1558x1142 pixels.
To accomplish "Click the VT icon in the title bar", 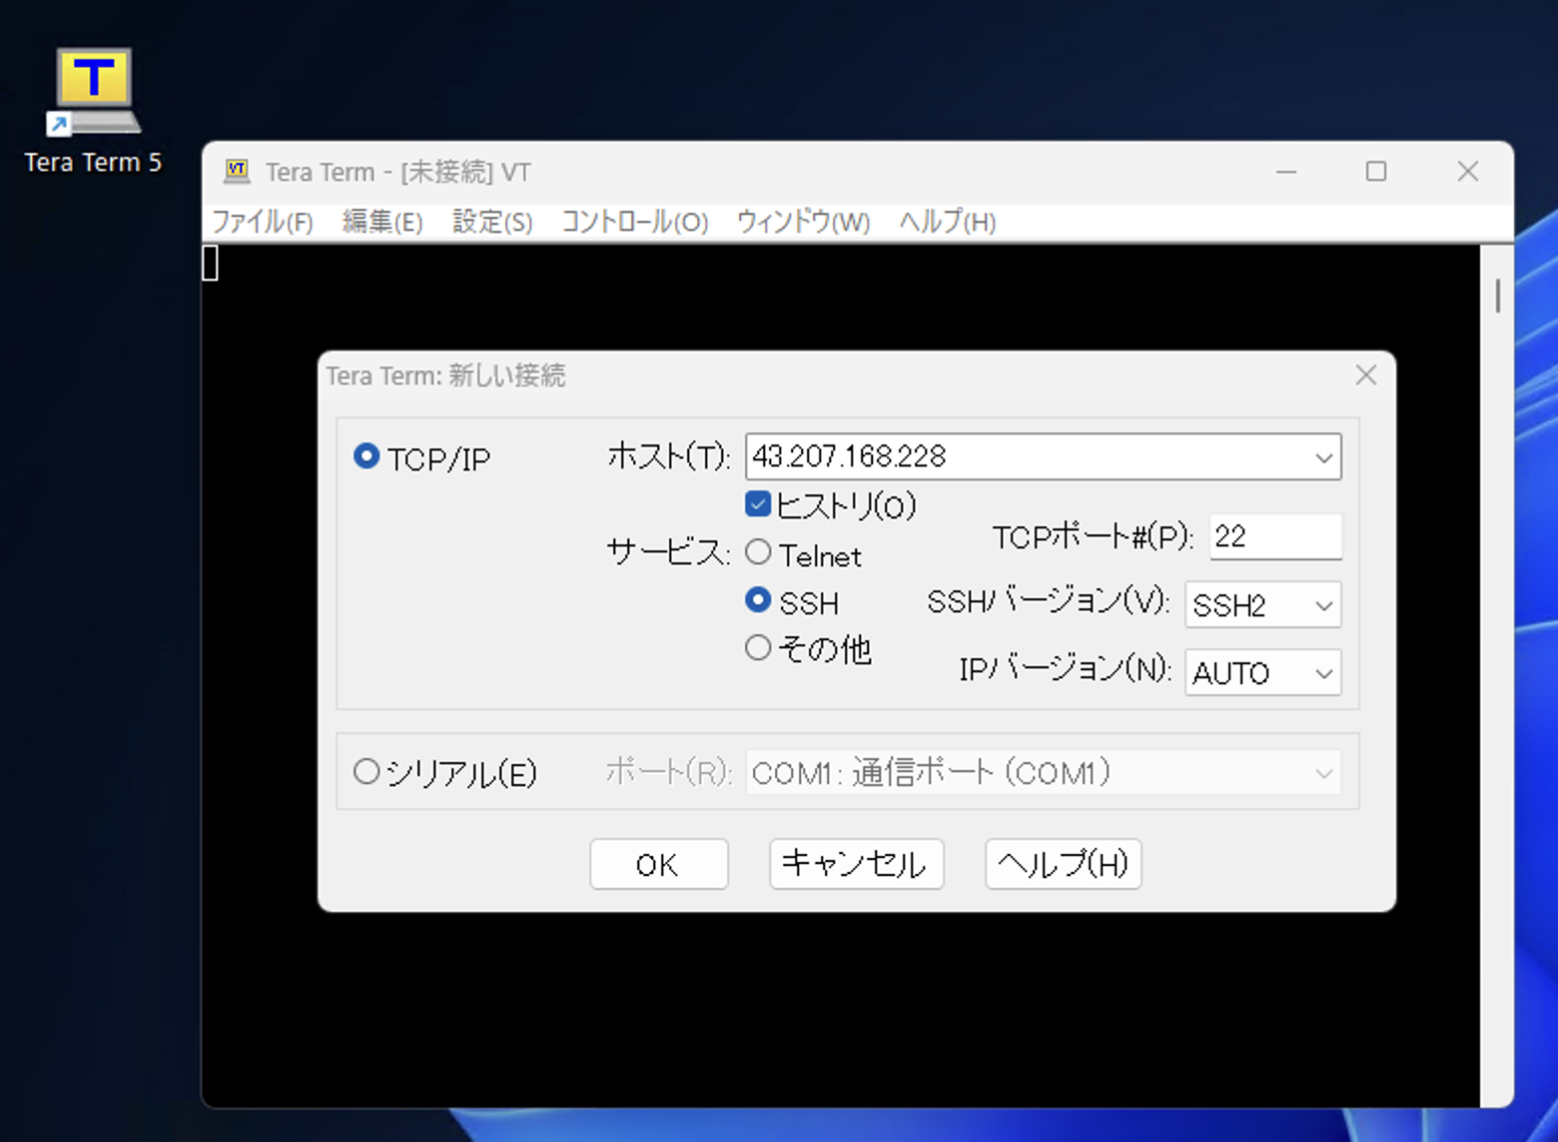I will (237, 171).
